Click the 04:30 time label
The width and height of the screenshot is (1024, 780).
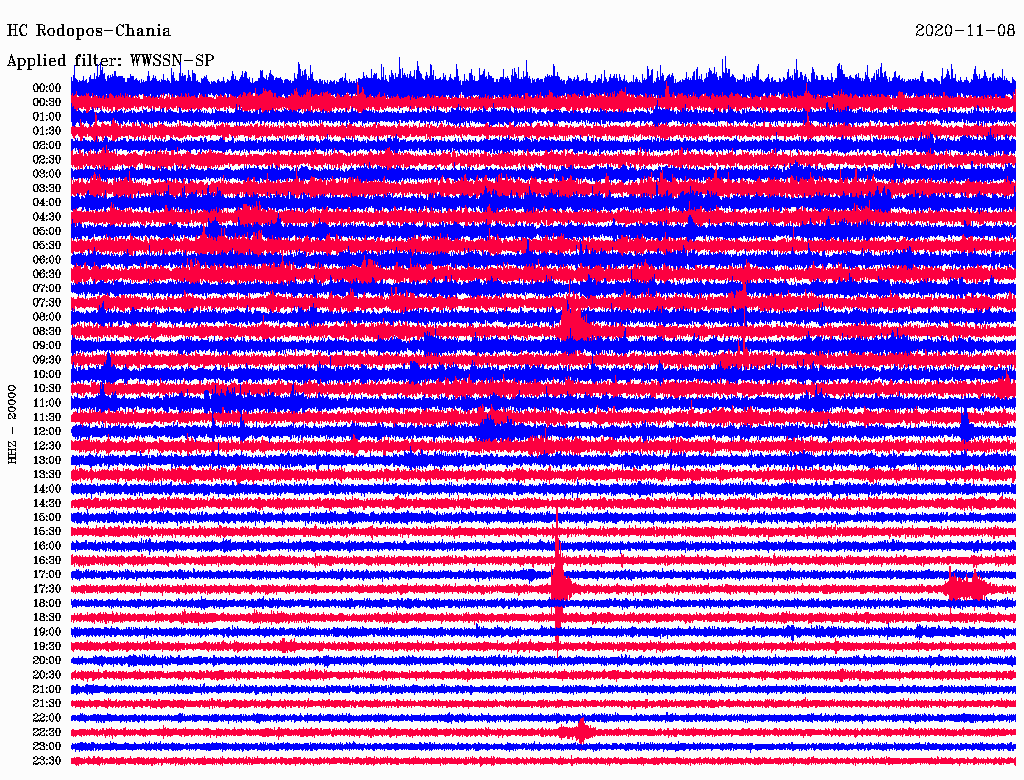[x=46, y=216]
